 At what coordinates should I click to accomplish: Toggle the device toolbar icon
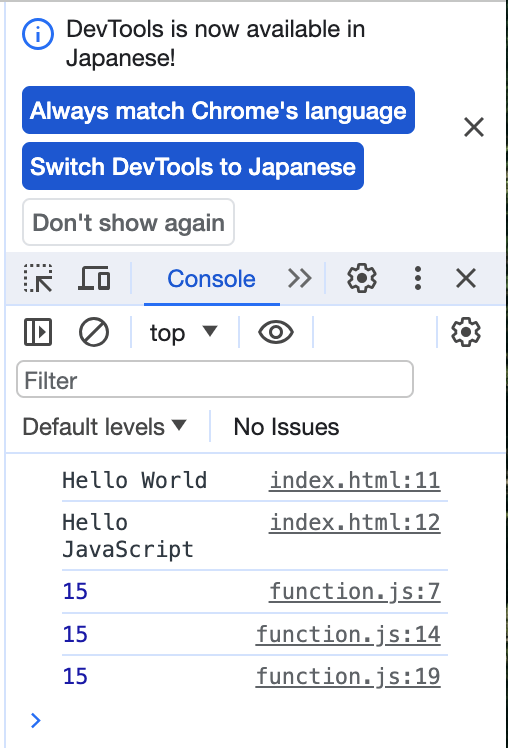tap(94, 278)
